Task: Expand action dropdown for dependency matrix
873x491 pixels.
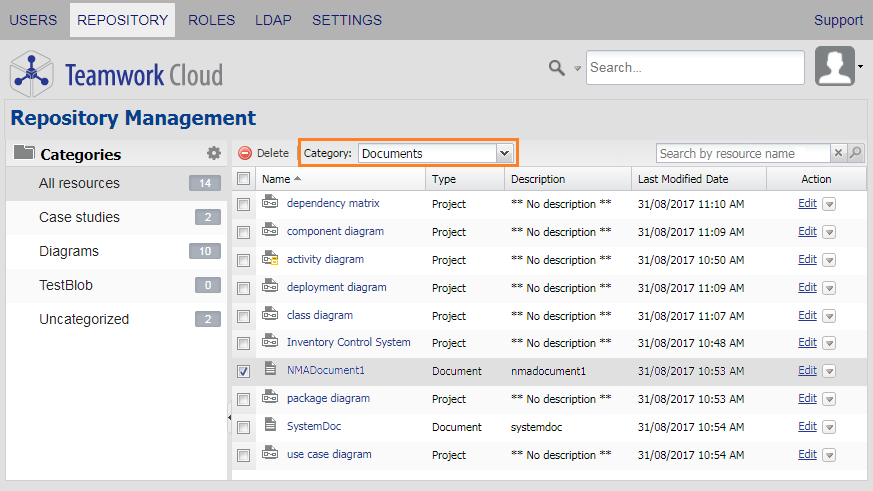Action: pyautogui.click(x=829, y=204)
